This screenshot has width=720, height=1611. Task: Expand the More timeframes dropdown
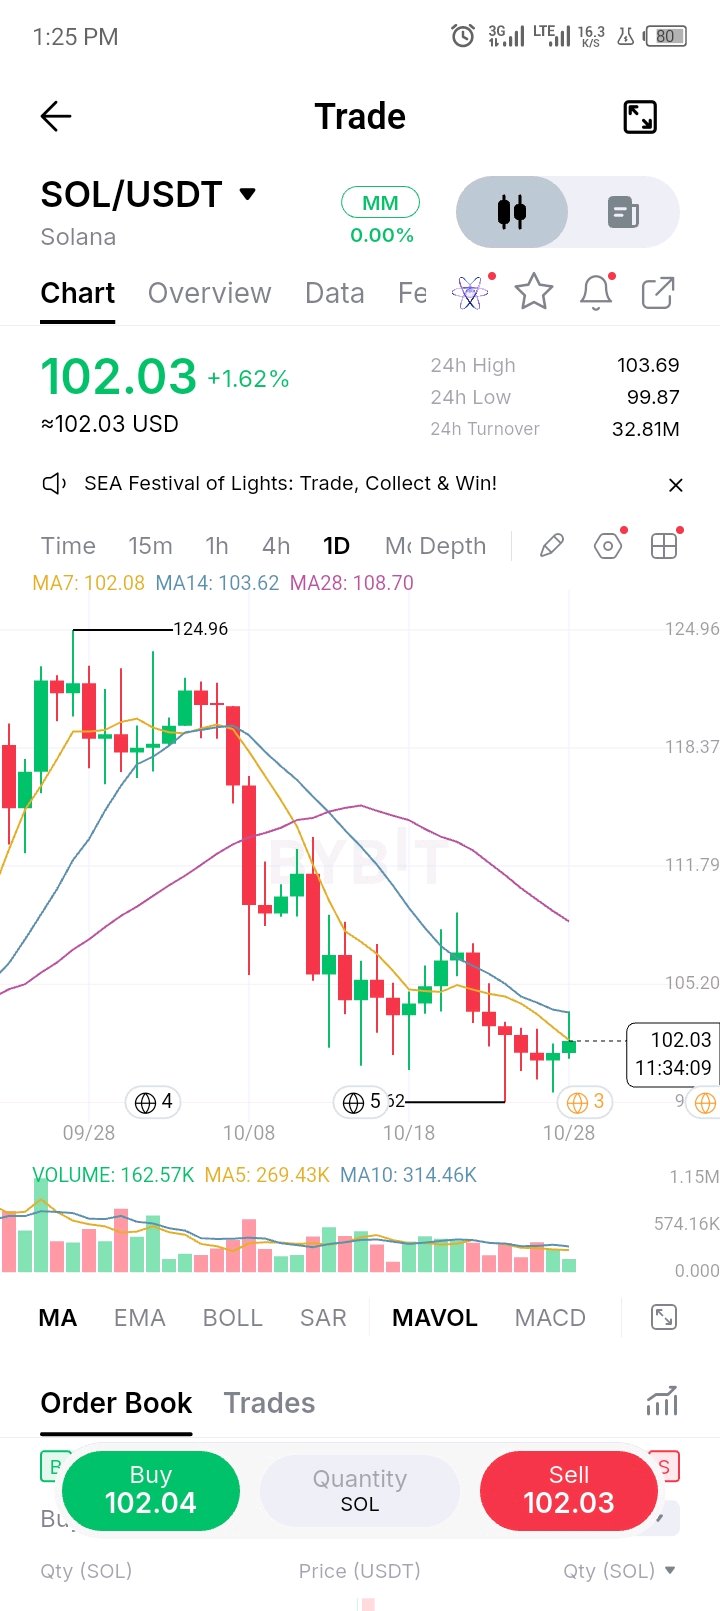(x=398, y=546)
